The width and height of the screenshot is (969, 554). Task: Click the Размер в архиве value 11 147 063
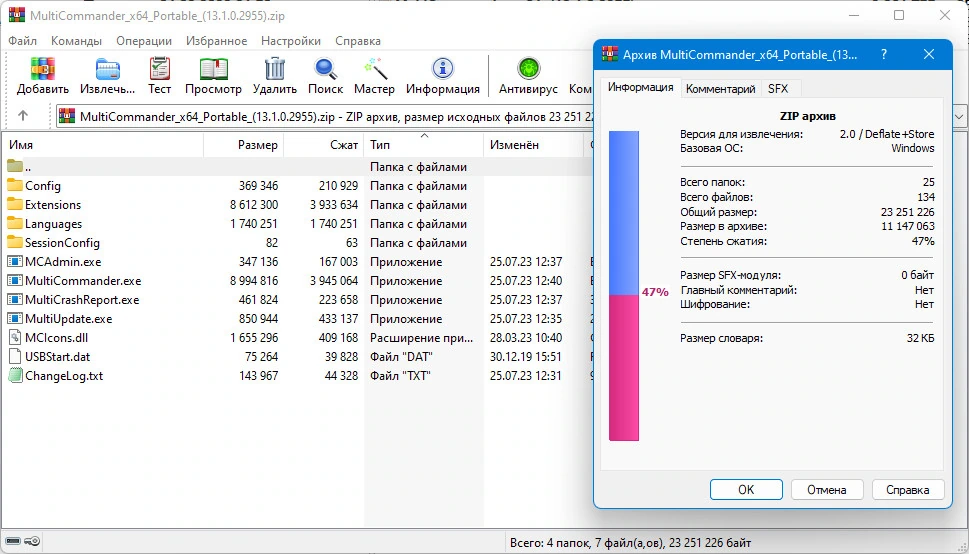tap(908, 226)
